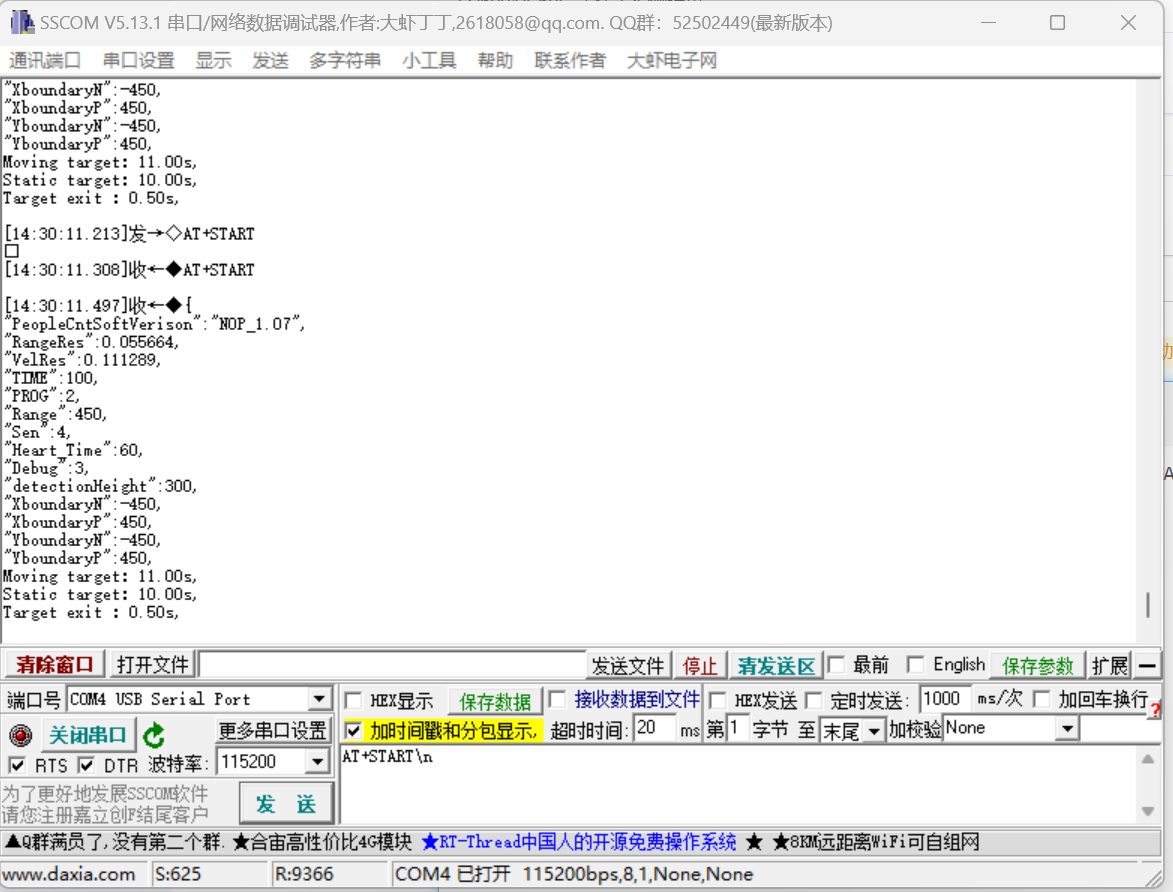Image resolution: width=1173 pixels, height=892 pixels.
Task: Uncheck the 加时间戳和分包显示 checkbox
Action: (353, 730)
